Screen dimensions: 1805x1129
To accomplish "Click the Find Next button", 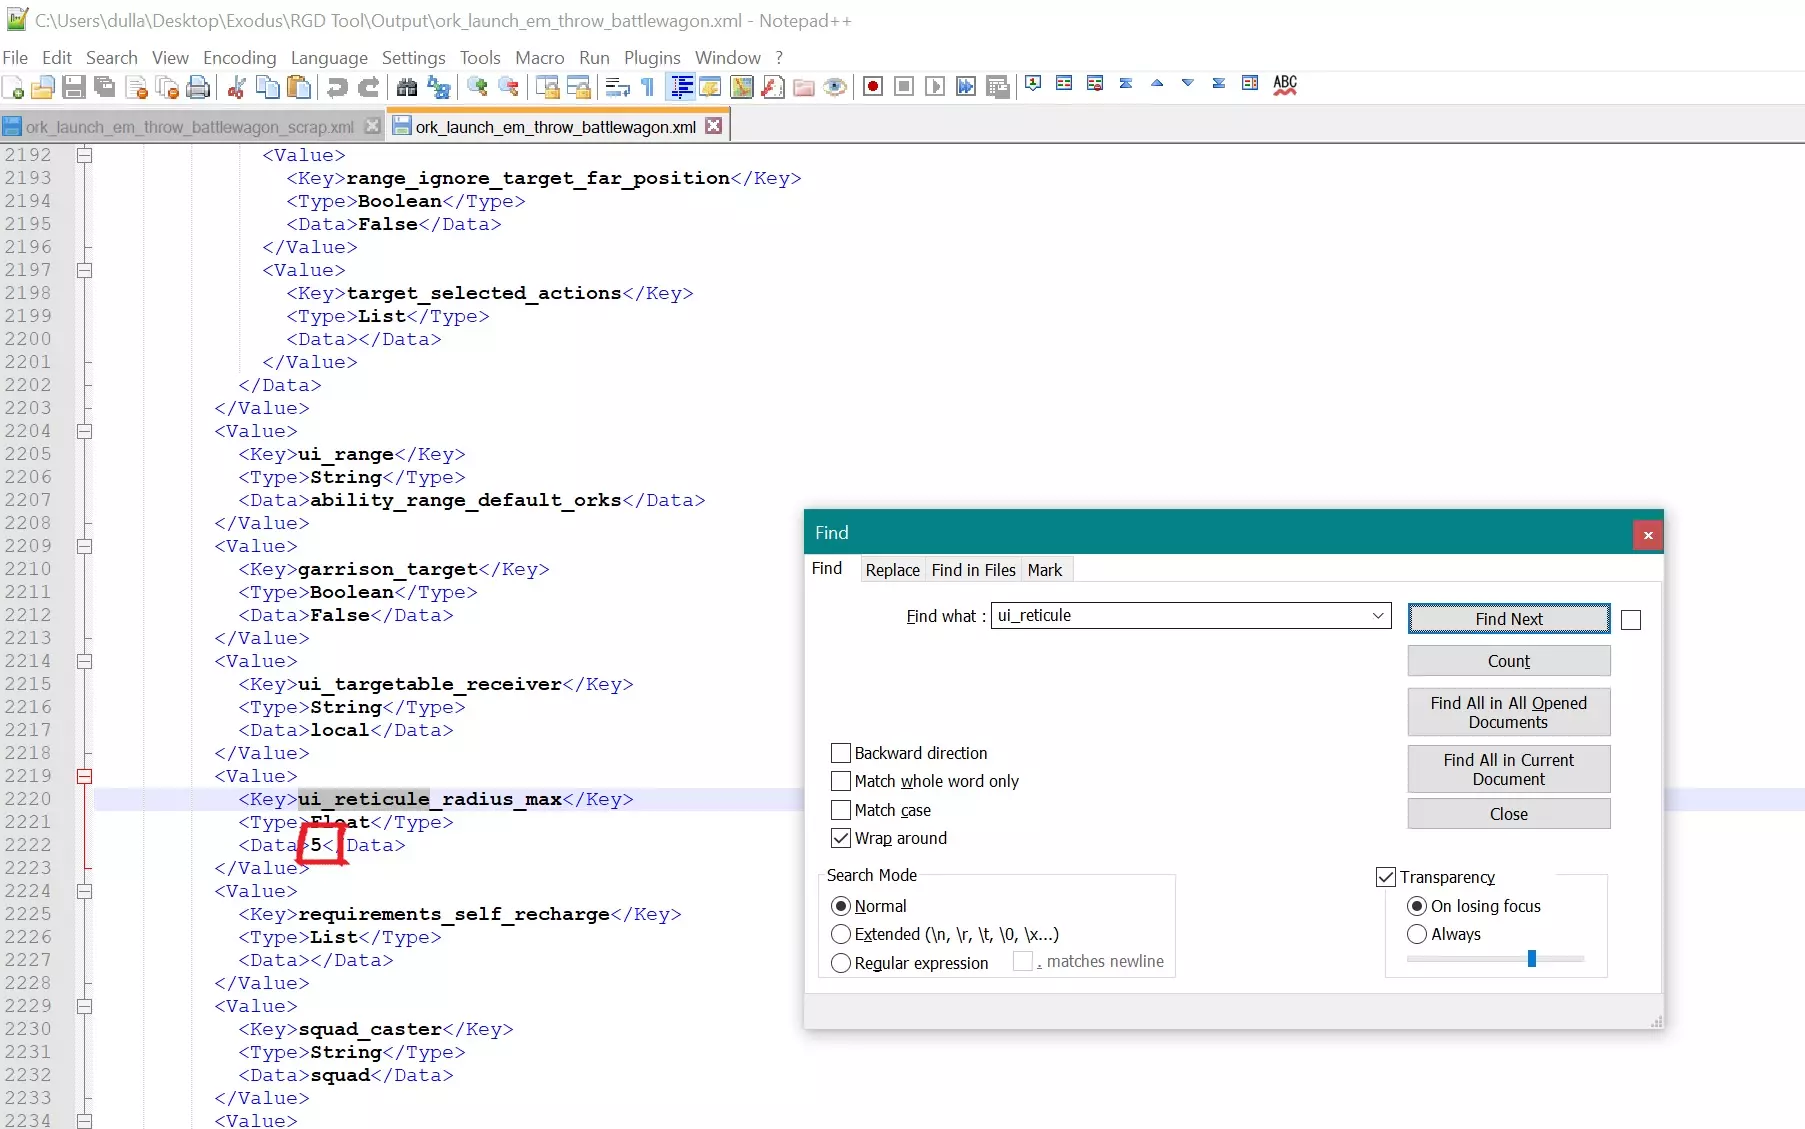I will 1508,619.
